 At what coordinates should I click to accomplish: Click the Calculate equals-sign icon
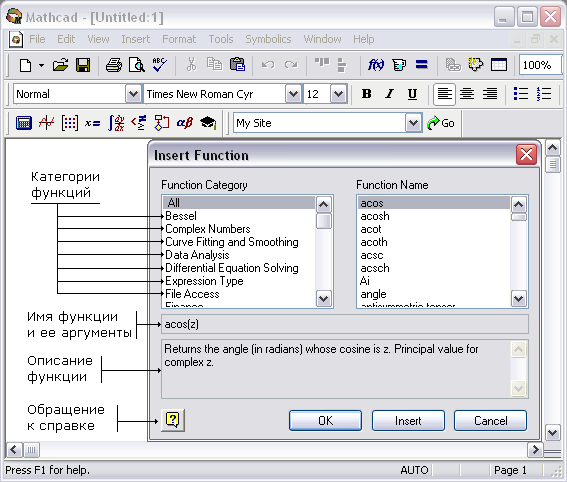[422, 65]
